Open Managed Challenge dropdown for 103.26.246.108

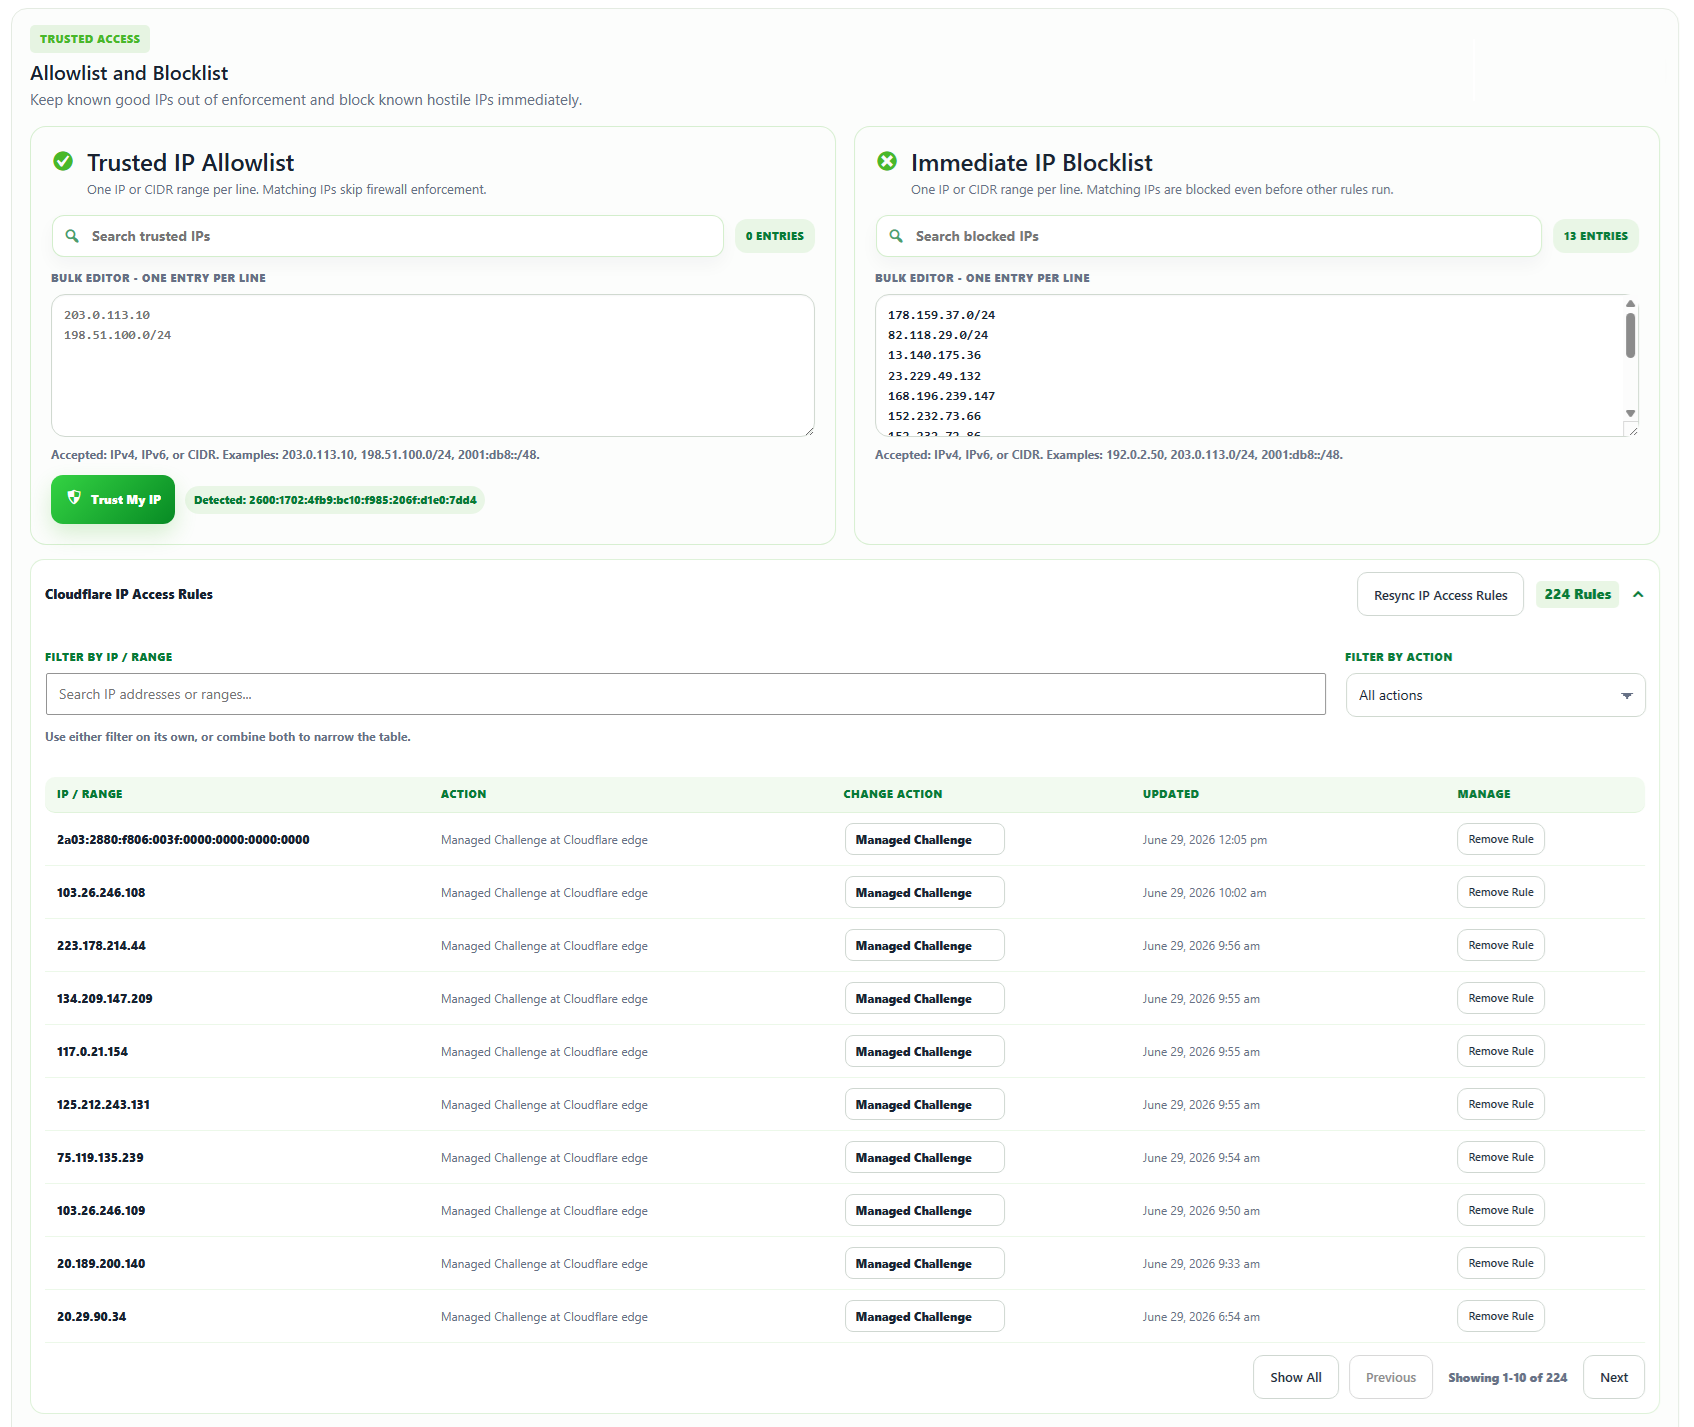[x=924, y=892]
